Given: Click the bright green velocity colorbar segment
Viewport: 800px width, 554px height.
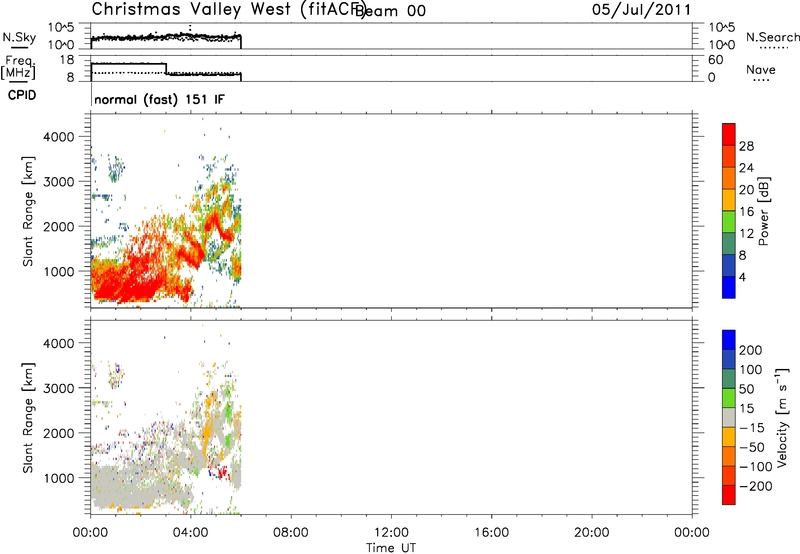Looking at the screenshot, I should [x=729, y=398].
